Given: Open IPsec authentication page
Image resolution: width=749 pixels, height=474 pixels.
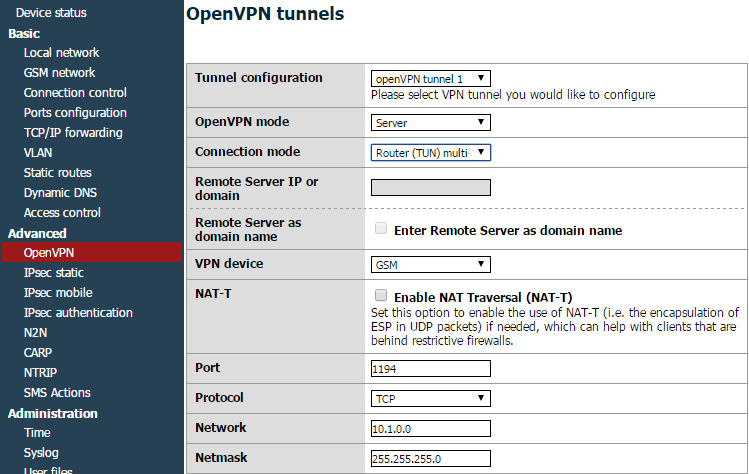Looking at the screenshot, I should (x=78, y=313).
